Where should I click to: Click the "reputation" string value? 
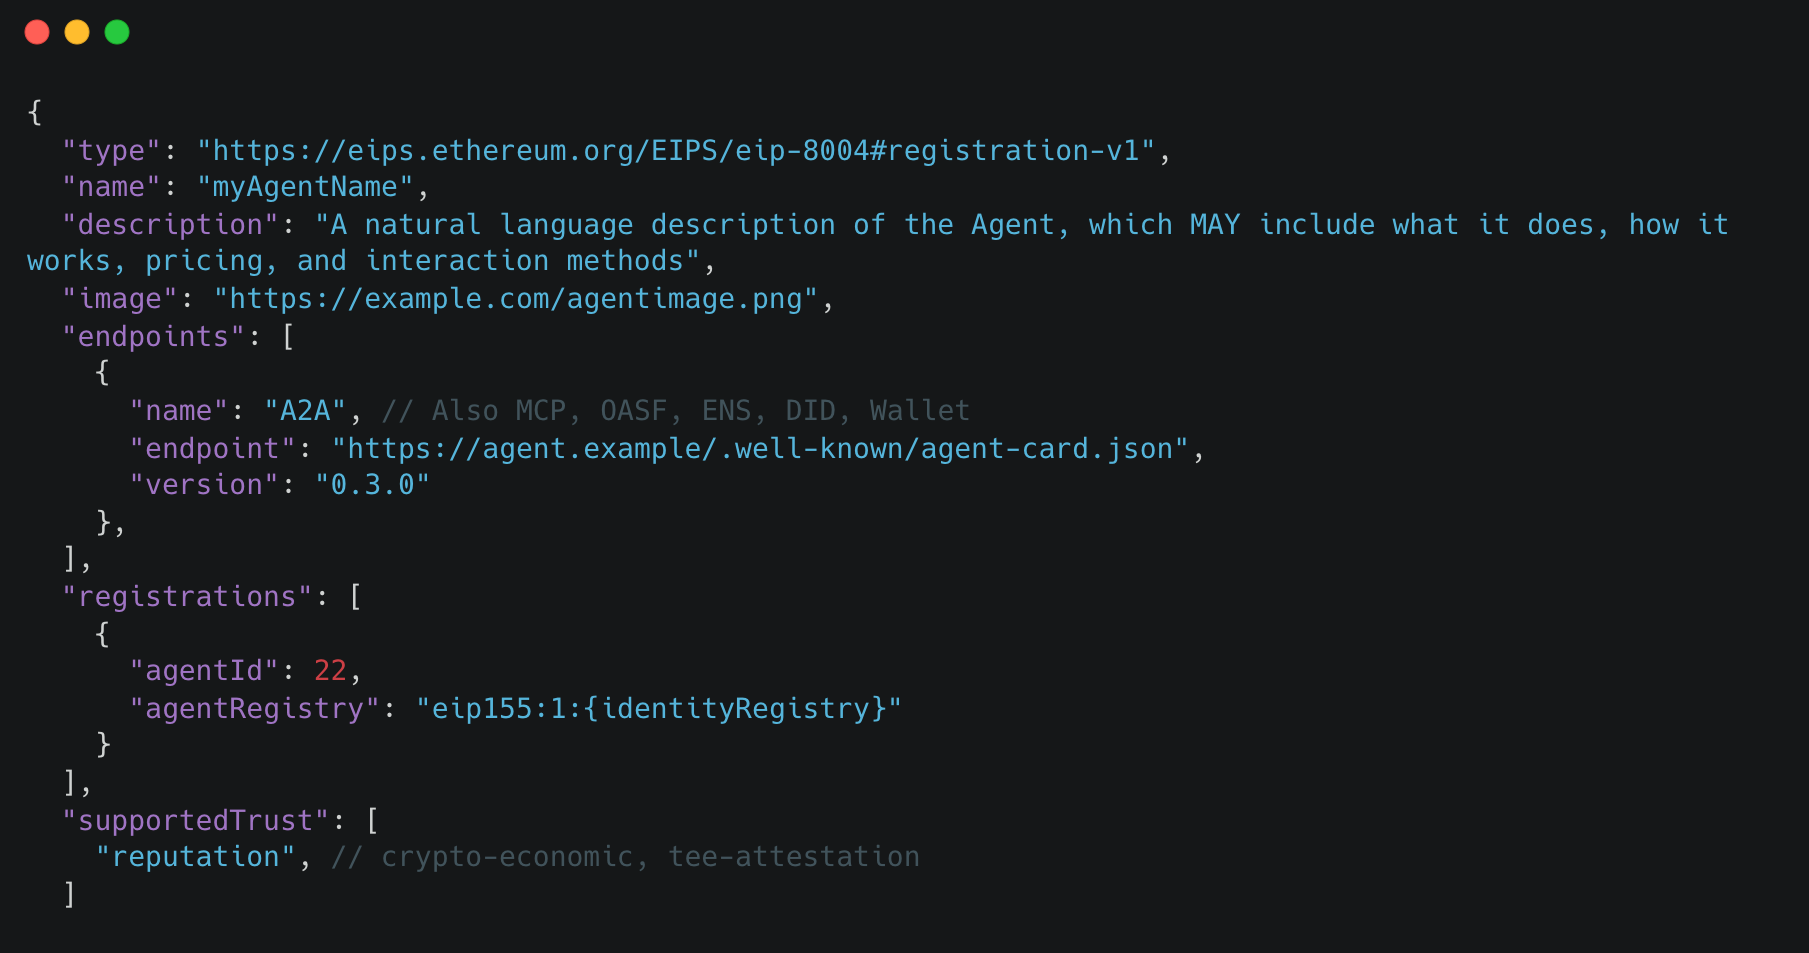coord(195,857)
